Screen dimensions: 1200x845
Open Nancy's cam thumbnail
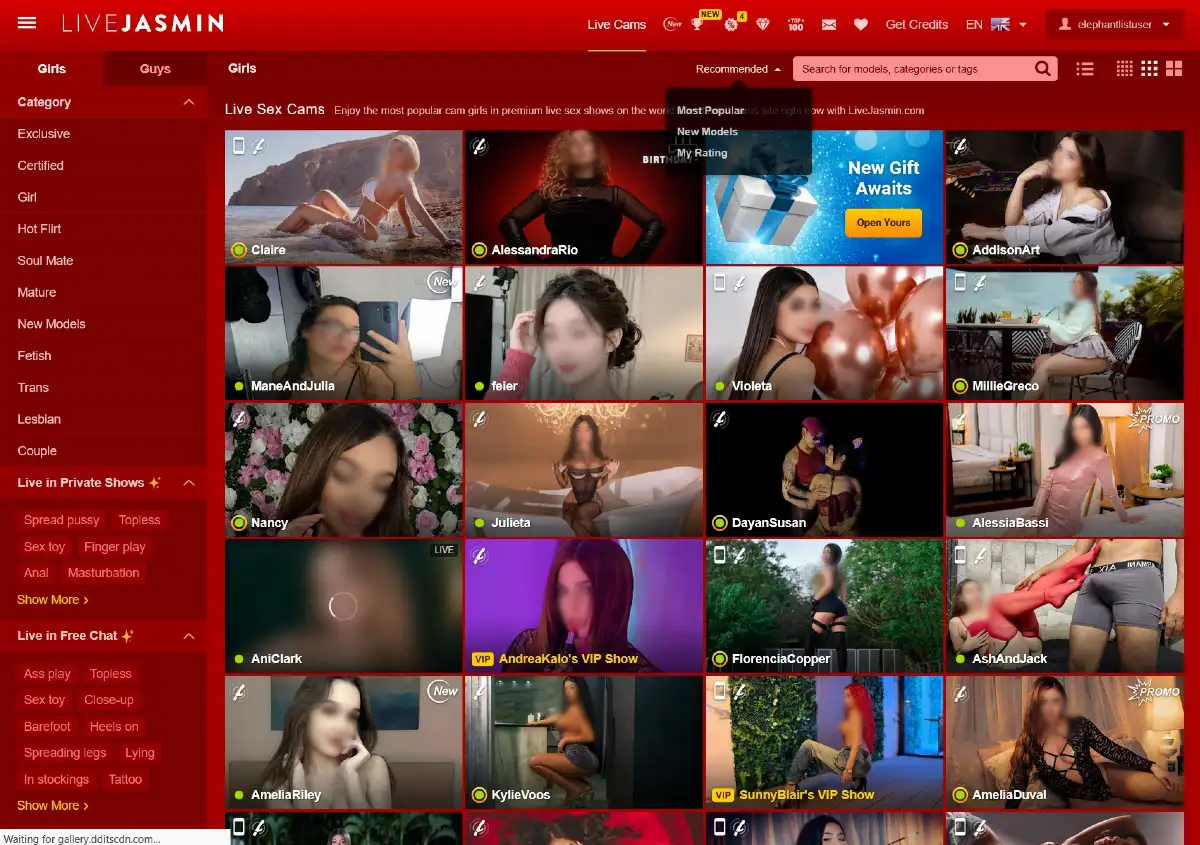pyautogui.click(x=344, y=470)
